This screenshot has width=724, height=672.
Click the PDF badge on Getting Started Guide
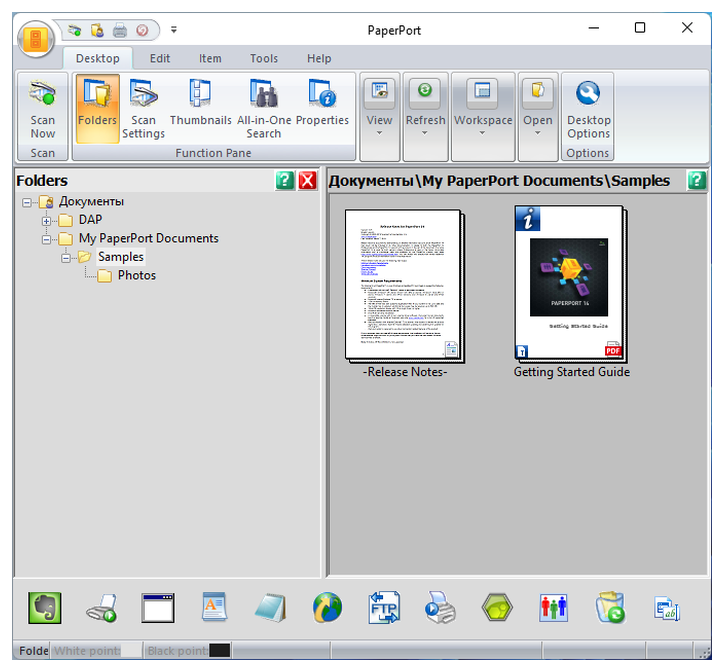pos(613,349)
